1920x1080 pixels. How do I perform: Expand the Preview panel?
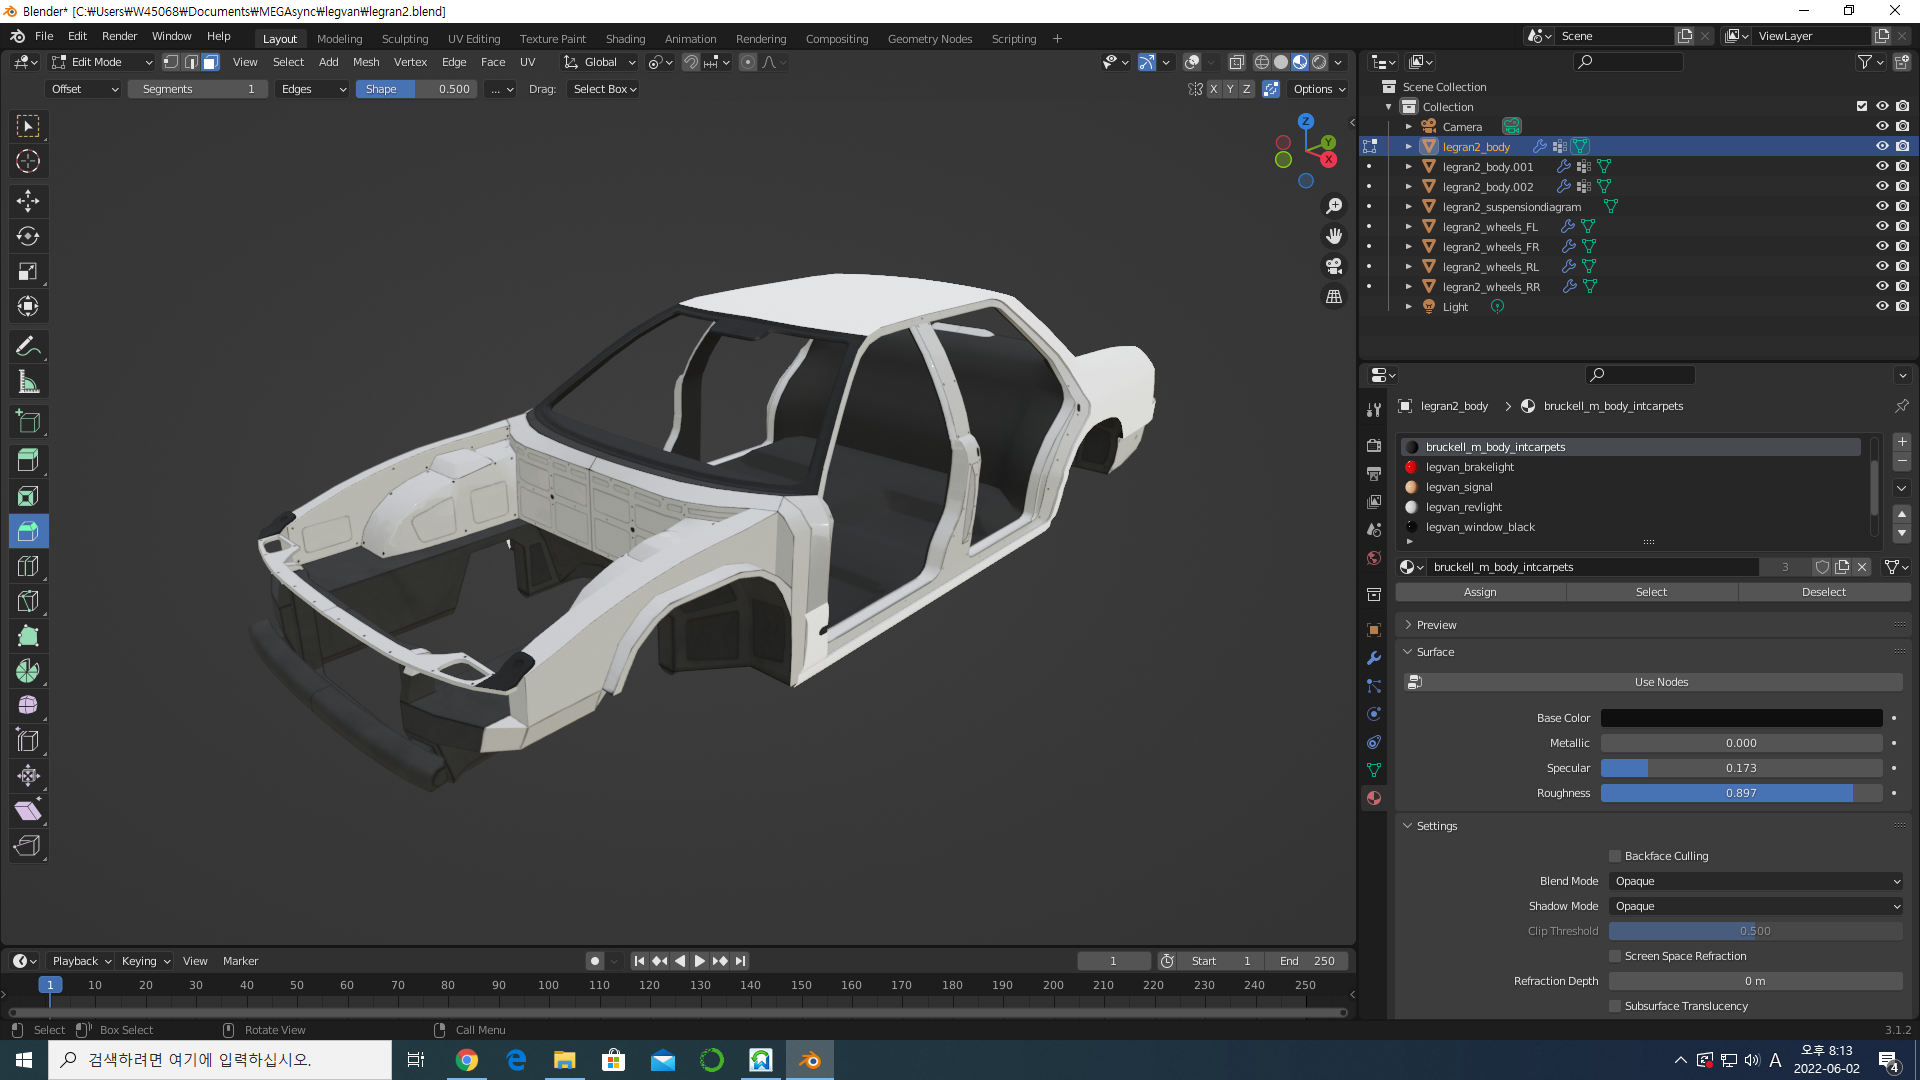[x=1436, y=625]
